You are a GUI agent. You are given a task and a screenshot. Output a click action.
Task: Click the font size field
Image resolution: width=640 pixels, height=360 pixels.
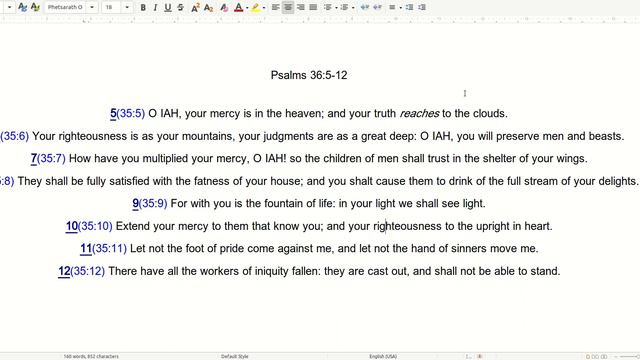[x=111, y=7]
